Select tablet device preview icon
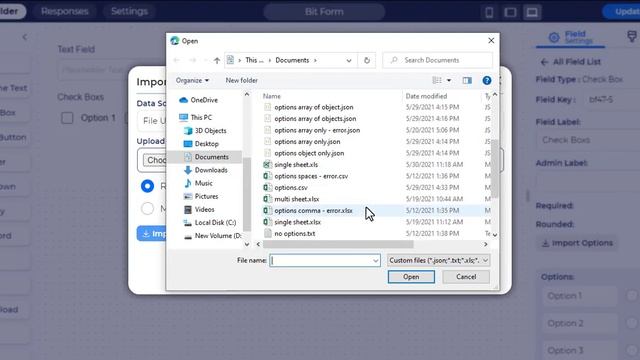Viewport: 640px width, 360px height. tap(510, 12)
